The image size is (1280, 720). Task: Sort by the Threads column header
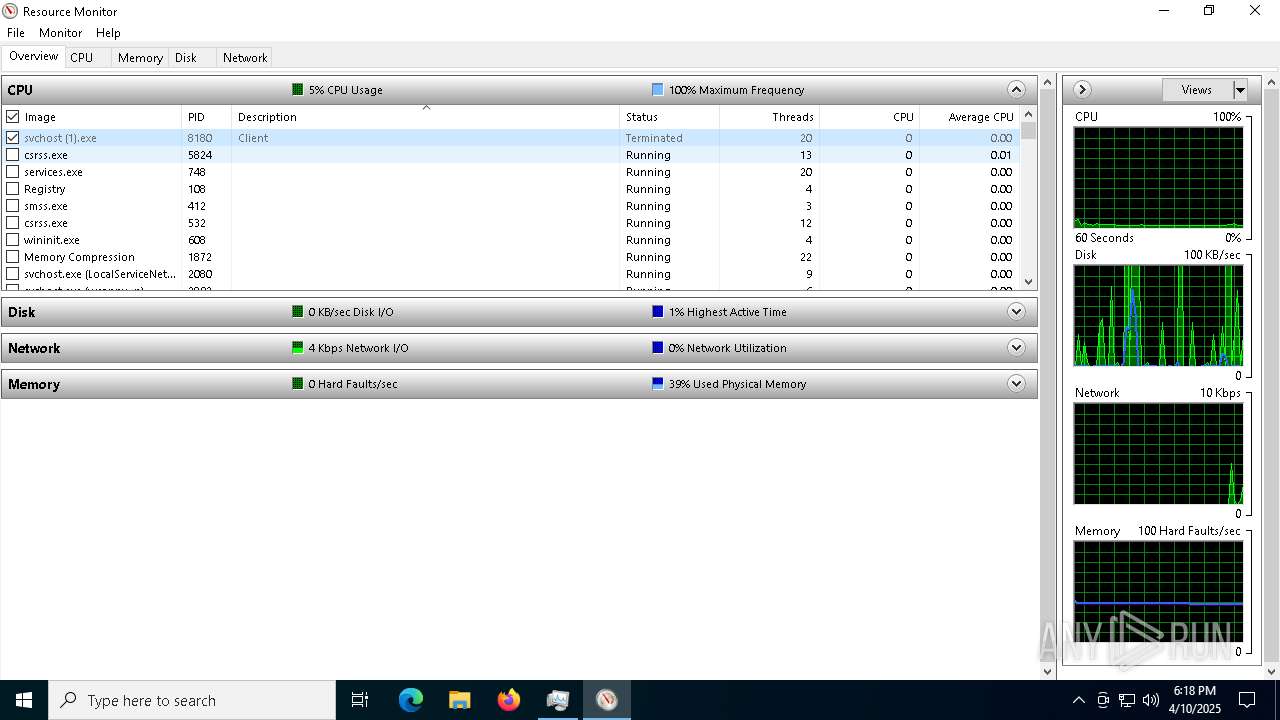coord(769,117)
